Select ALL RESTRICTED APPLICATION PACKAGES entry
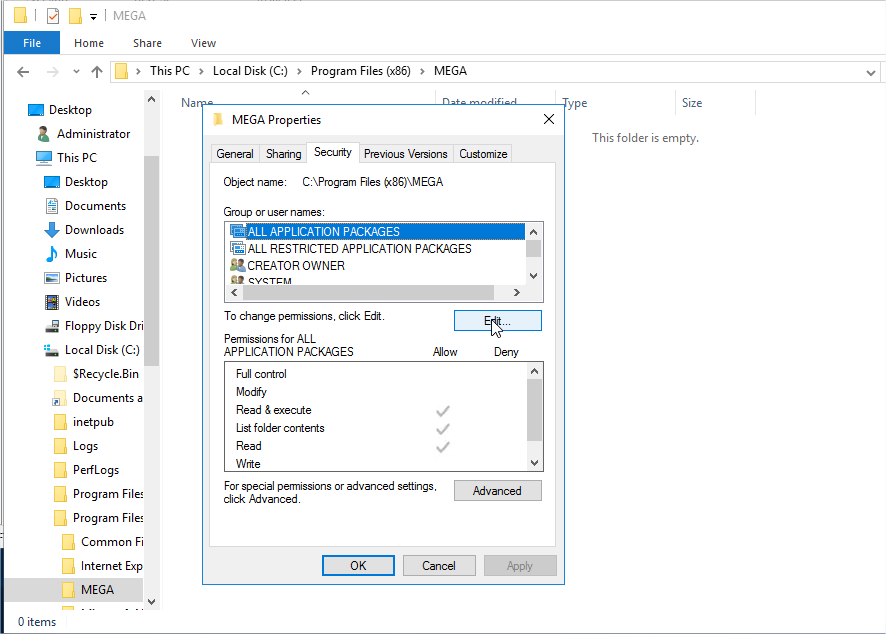886x634 pixels. click(x=359, y=249)
